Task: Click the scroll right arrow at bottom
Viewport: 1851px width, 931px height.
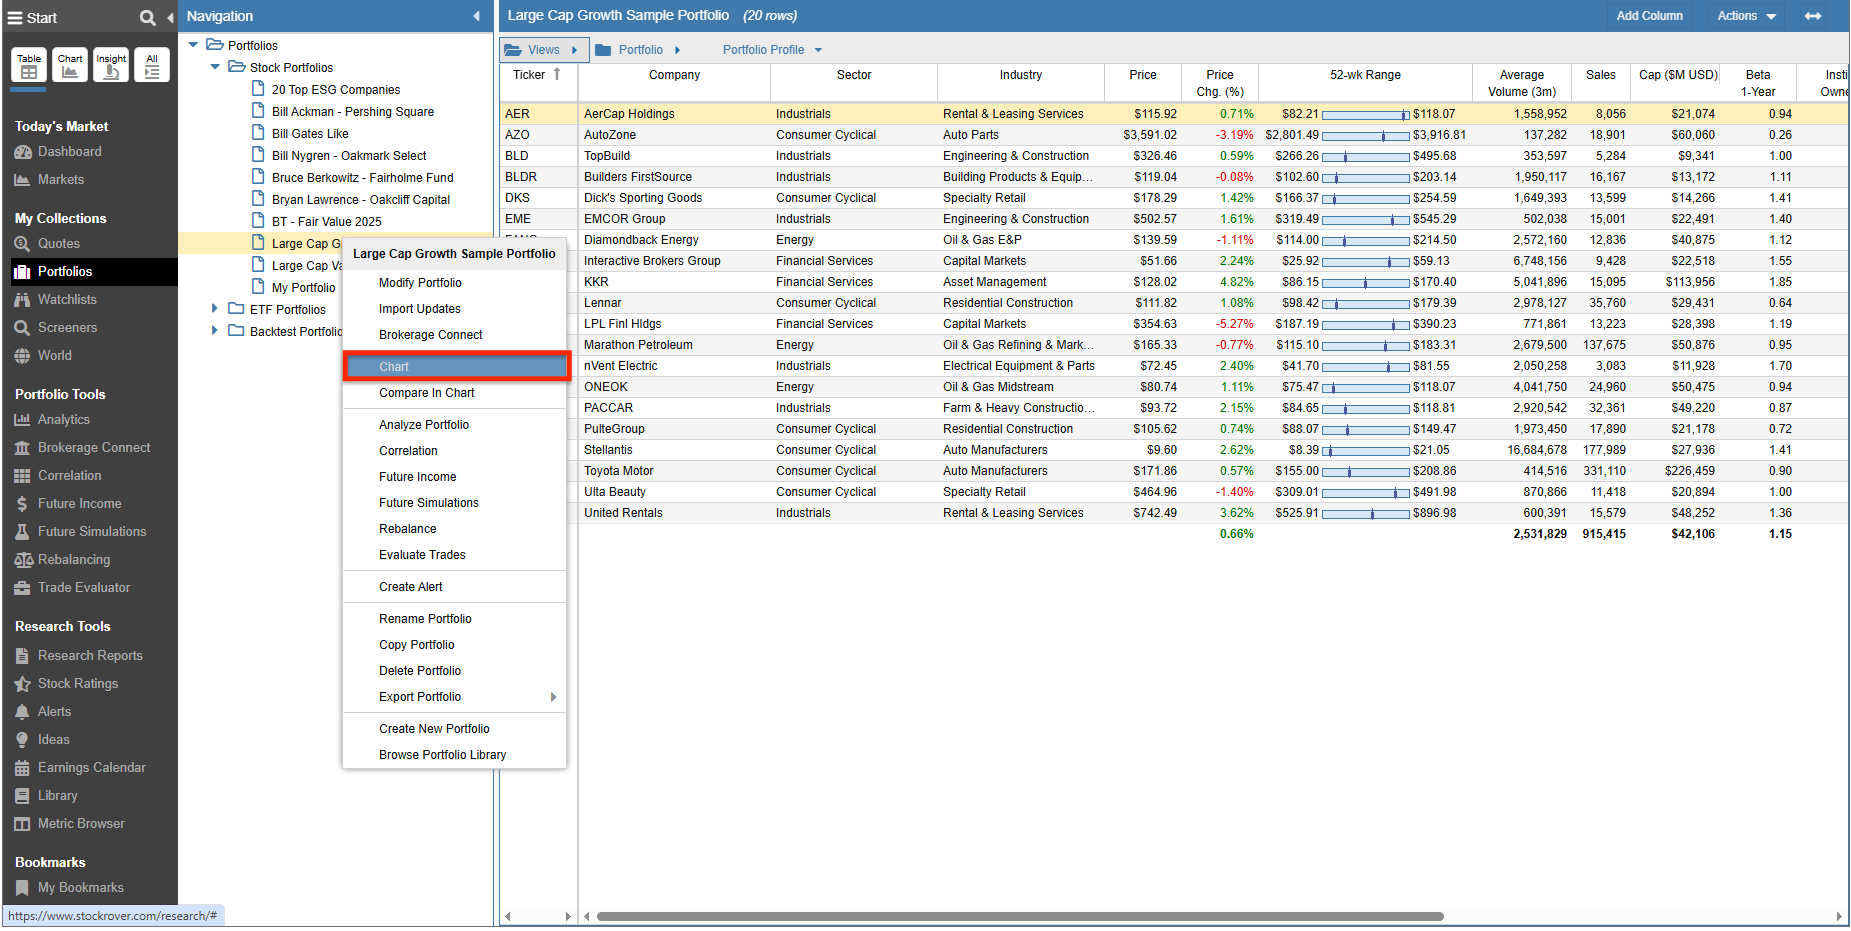Action: tap(1839, 916)
